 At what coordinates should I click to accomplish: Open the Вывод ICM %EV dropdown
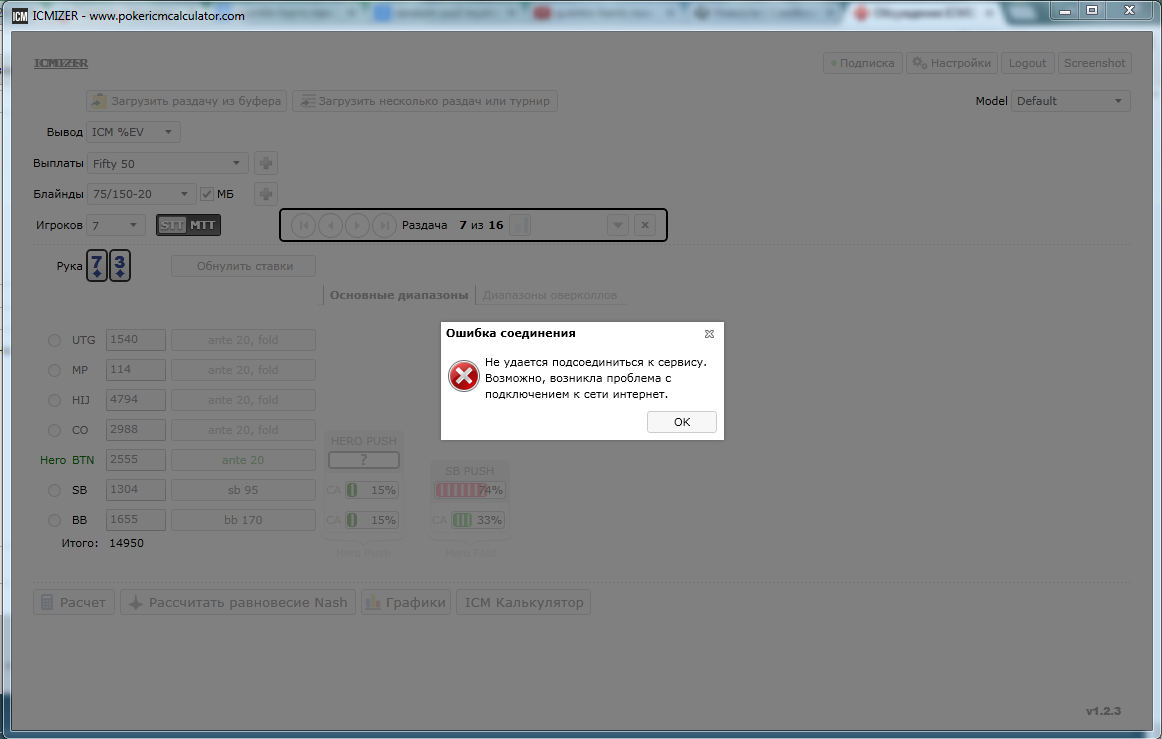tap(133, 132)
